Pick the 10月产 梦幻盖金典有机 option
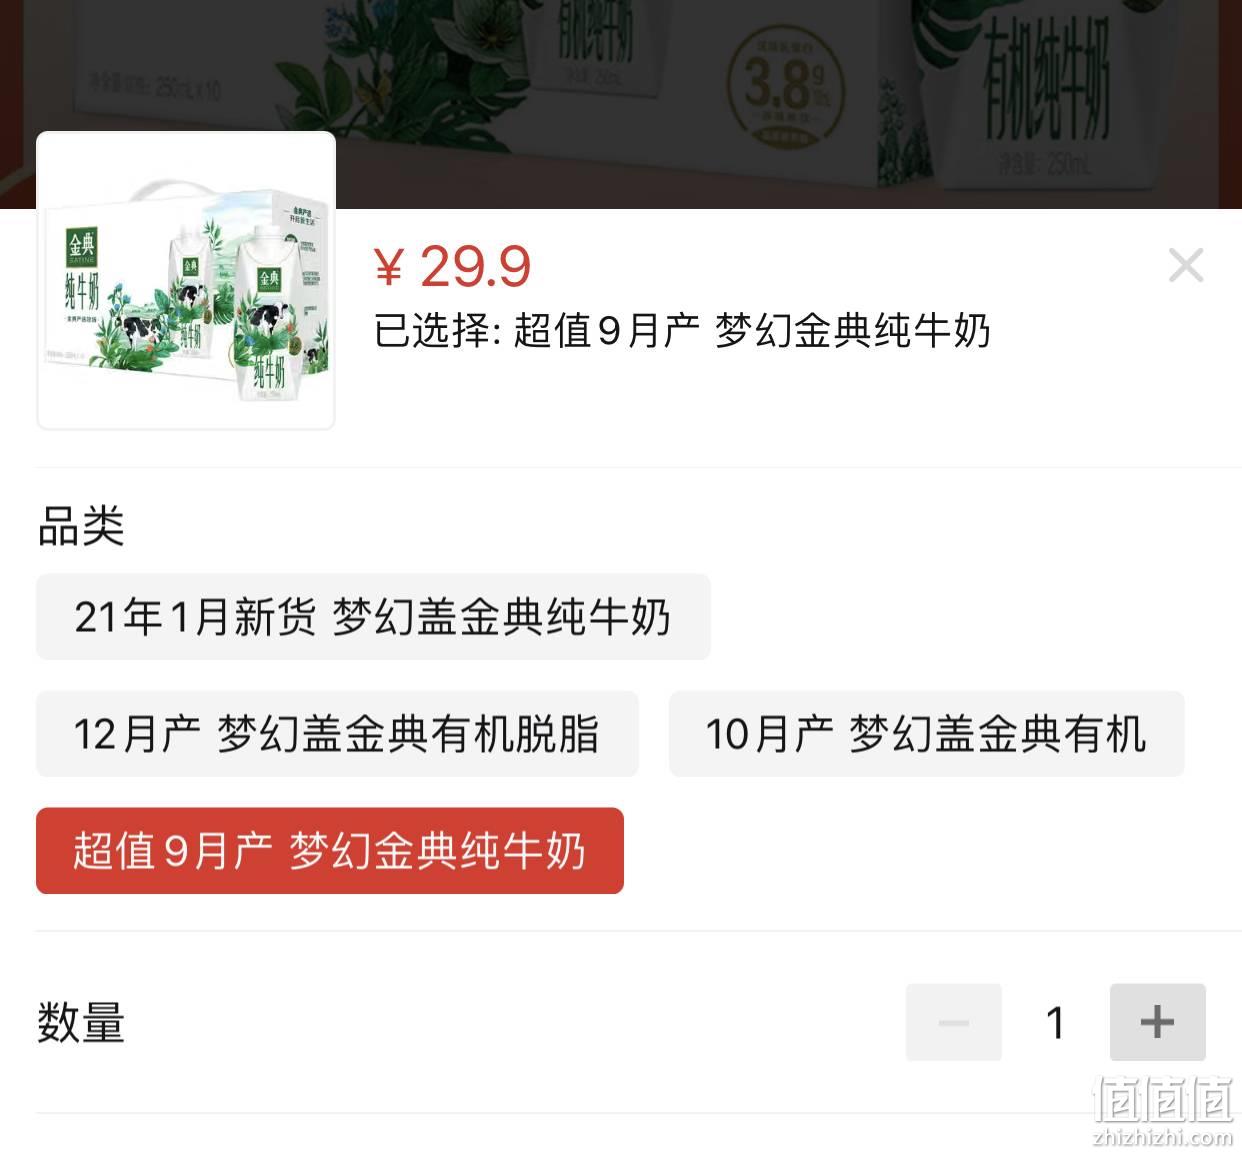This screenshot has width=1242, height=1155. pyautogui.click(x=926, y=734)
